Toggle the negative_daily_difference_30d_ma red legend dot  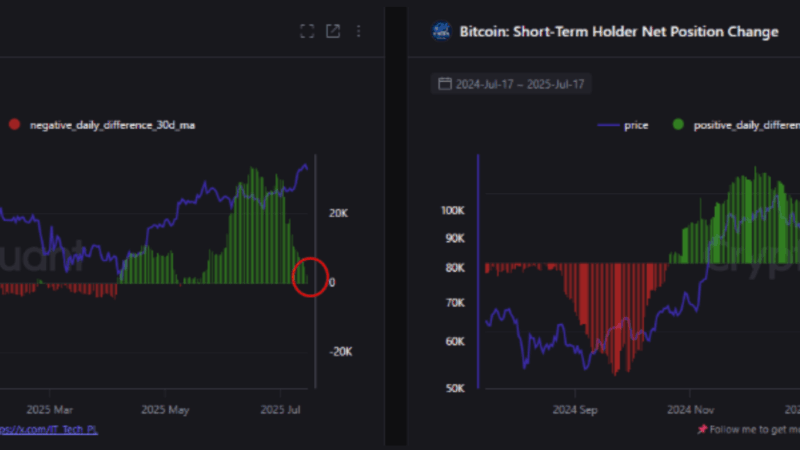click(x=14, y=124)
